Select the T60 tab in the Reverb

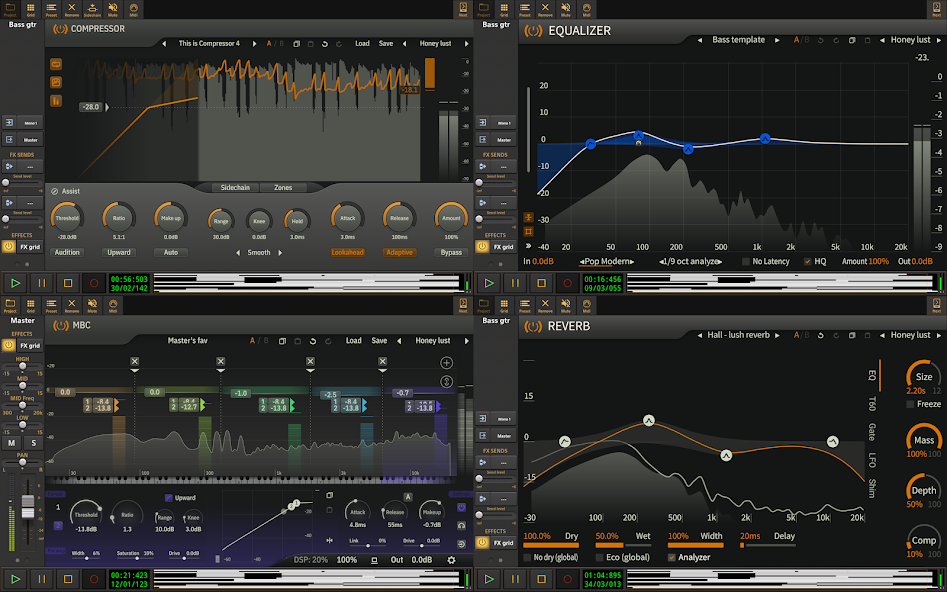coord(870,403)
